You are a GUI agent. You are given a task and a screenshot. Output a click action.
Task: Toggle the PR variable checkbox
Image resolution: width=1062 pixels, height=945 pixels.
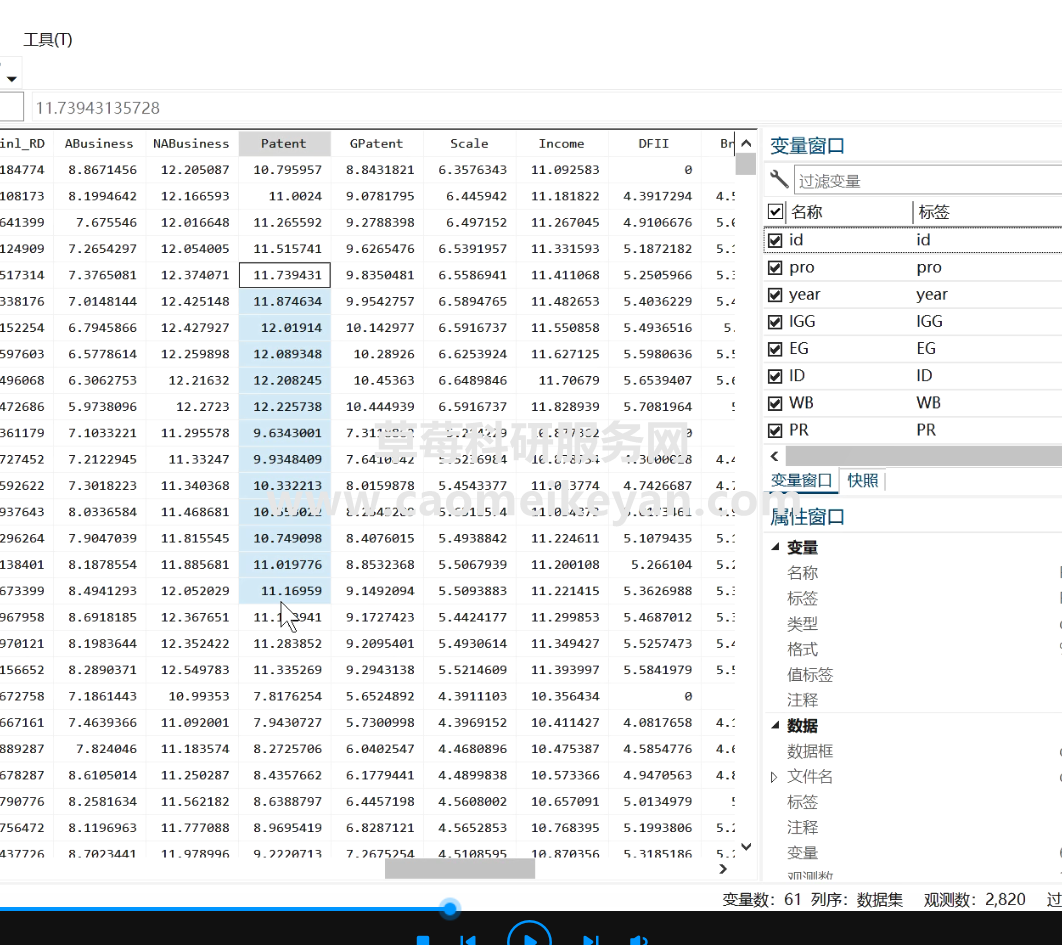[x=776, y=430]
